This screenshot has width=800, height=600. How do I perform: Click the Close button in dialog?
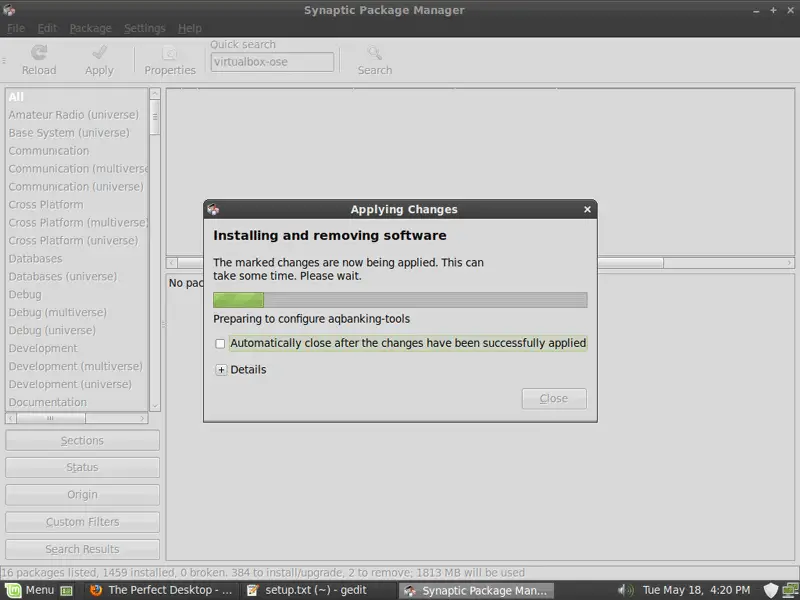554,398
